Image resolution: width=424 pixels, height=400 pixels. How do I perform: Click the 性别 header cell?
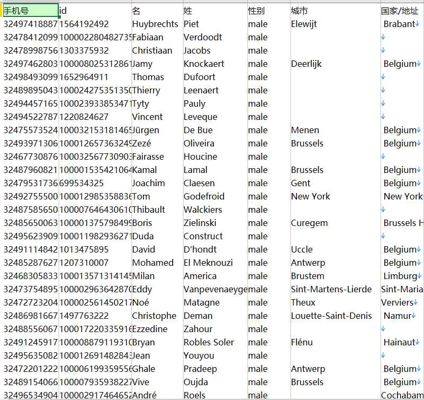coord(269,11)
